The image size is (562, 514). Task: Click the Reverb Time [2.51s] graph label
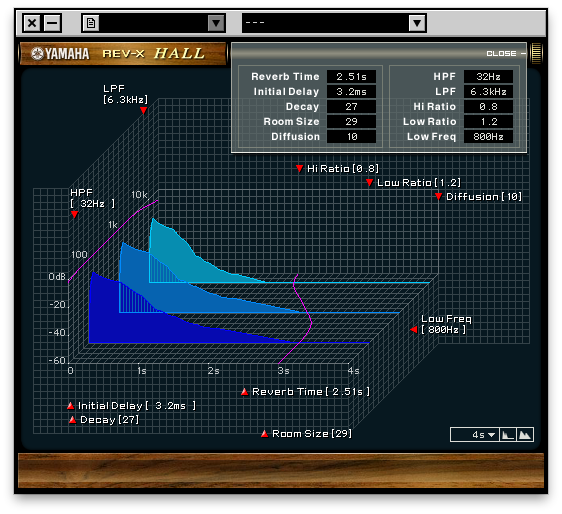click(311, 391)
